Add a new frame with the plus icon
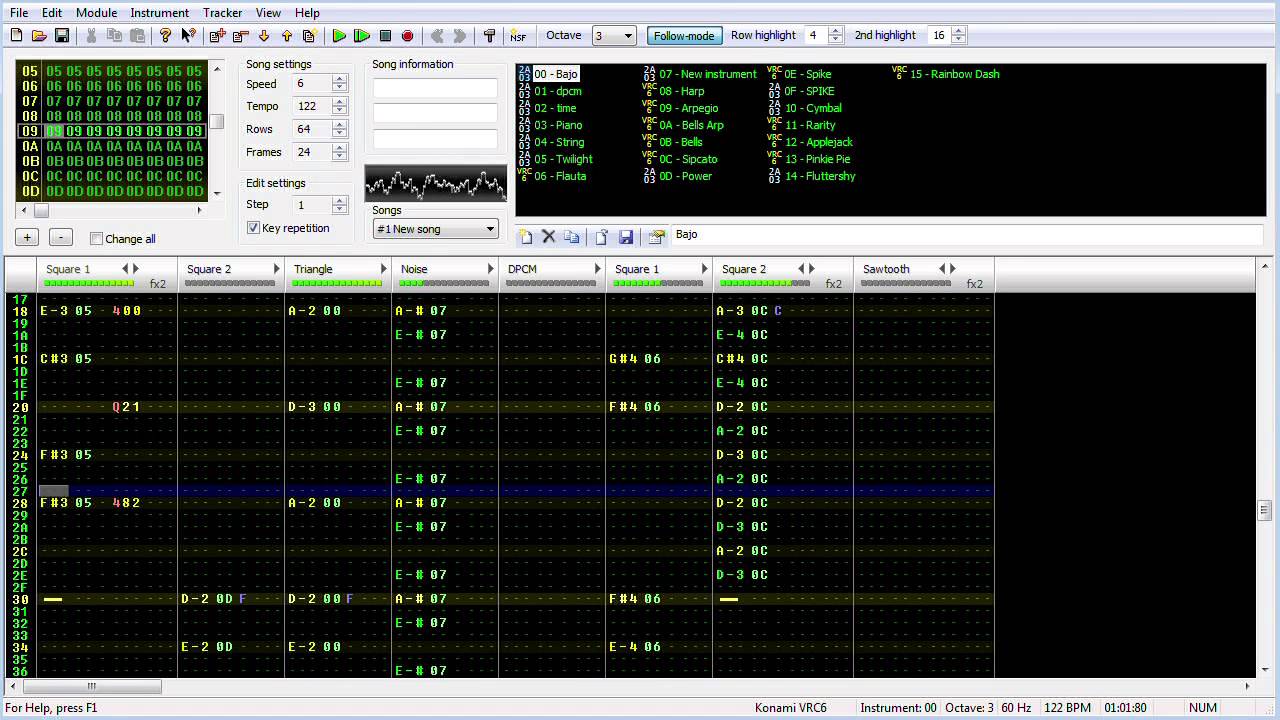 [218, 36]
